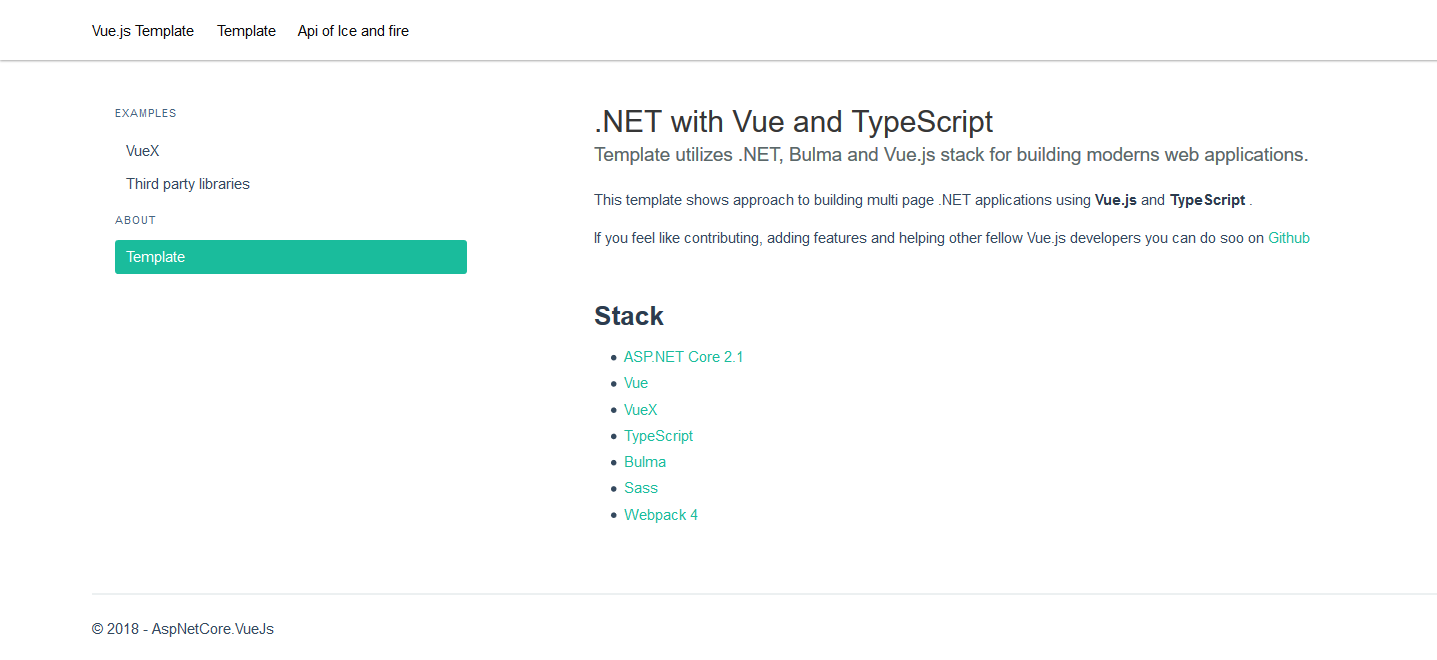The height and width of the screenshot is (660, 1437).
Task: Click the Vue.js Template navbar brand
Action: [143, 31]
